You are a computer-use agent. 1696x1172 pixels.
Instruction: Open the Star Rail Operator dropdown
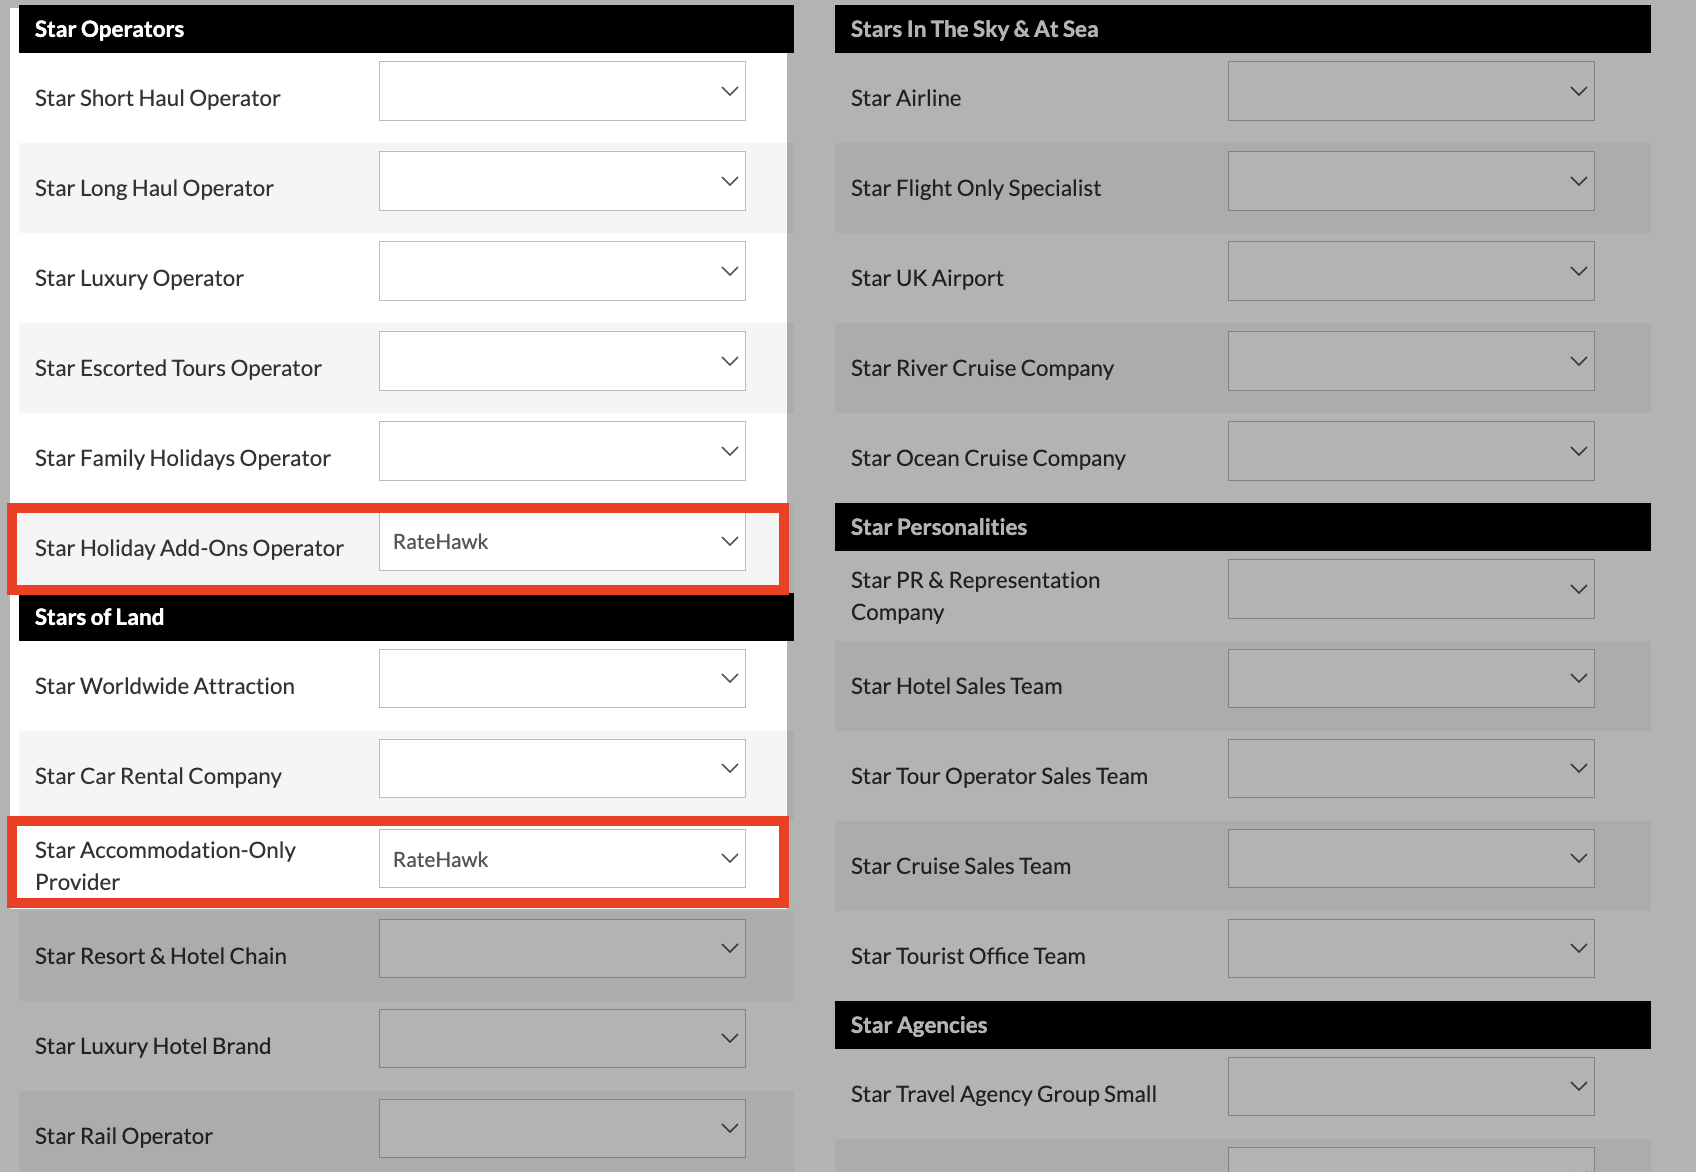pos(562,1128)
